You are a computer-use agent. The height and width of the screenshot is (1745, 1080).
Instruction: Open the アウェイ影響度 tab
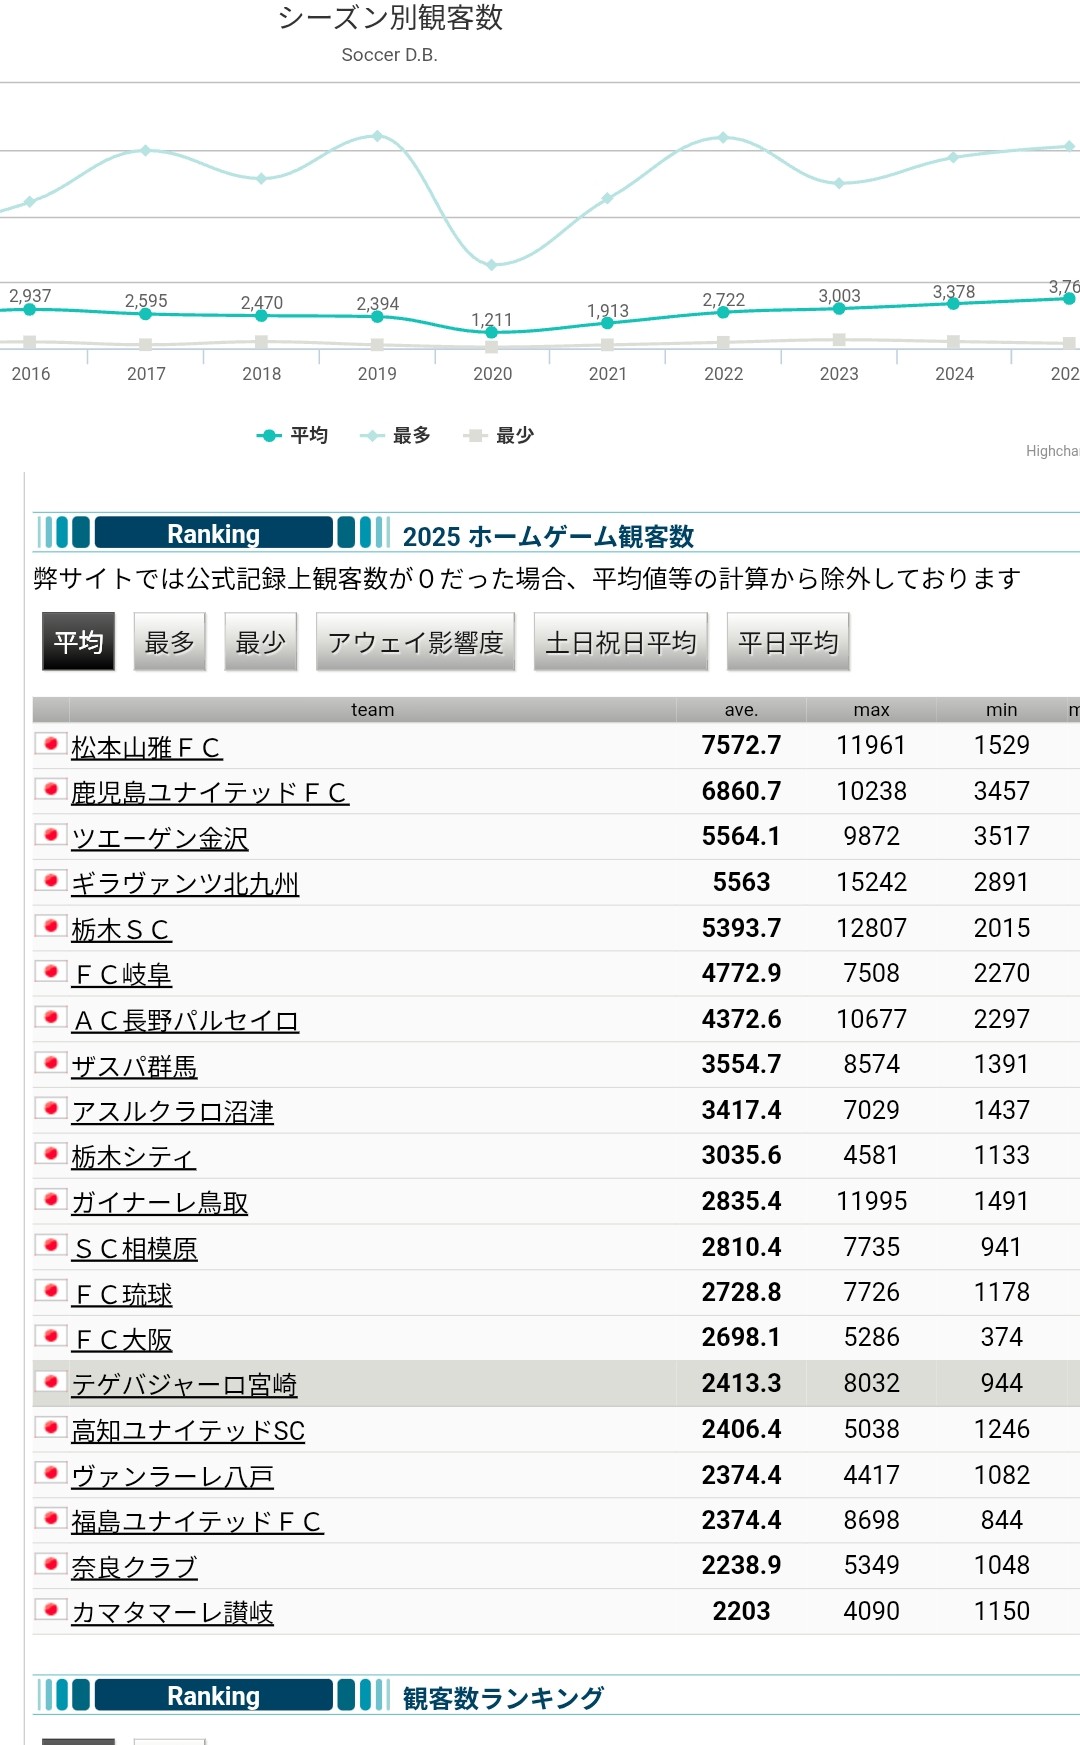(415, 642)
